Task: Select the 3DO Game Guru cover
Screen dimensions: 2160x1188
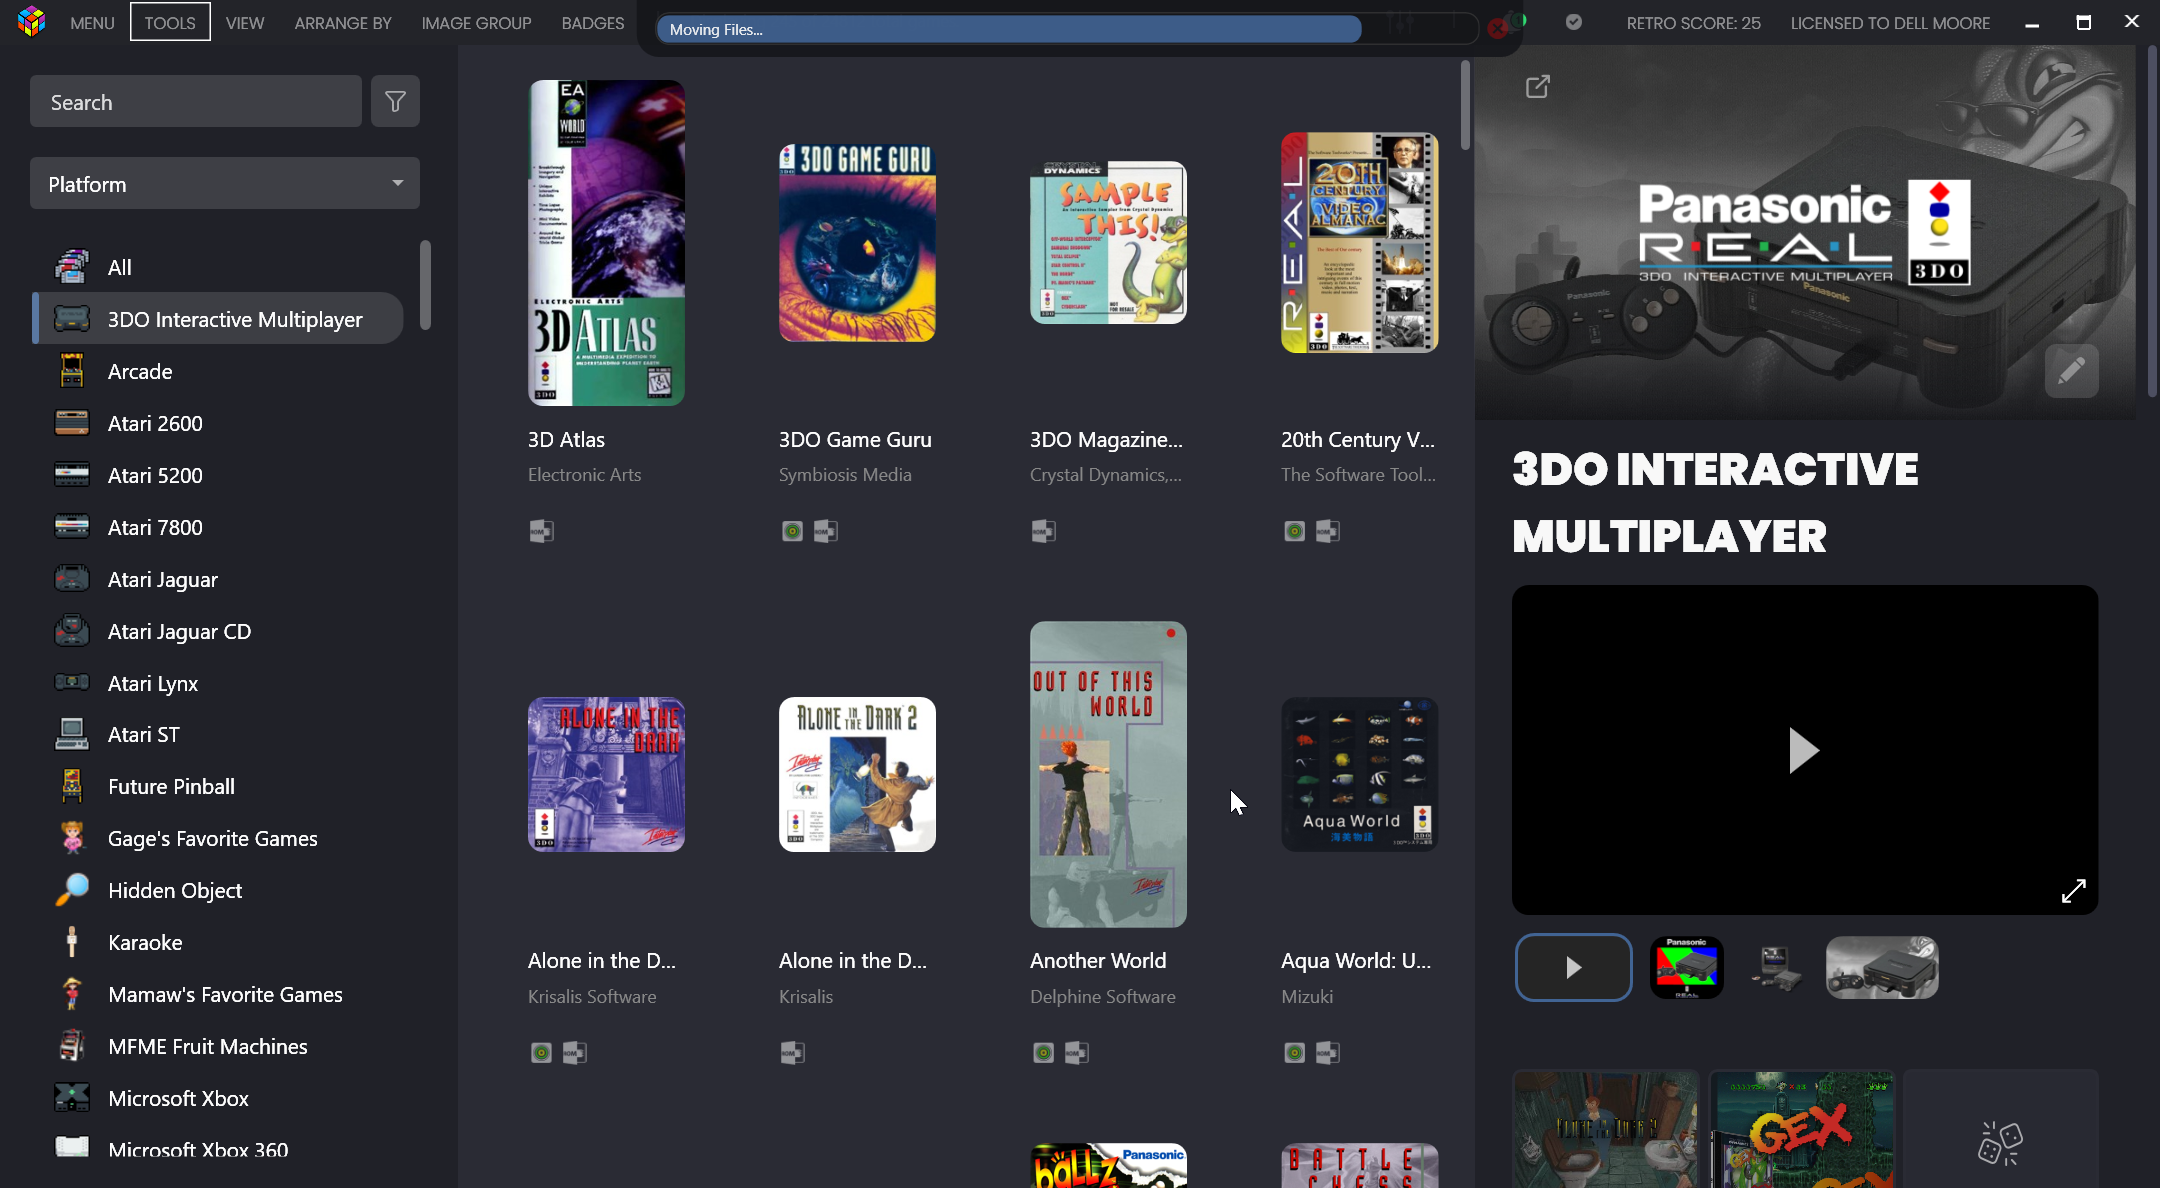Action: pyautogui.click(x=857, y=243)
